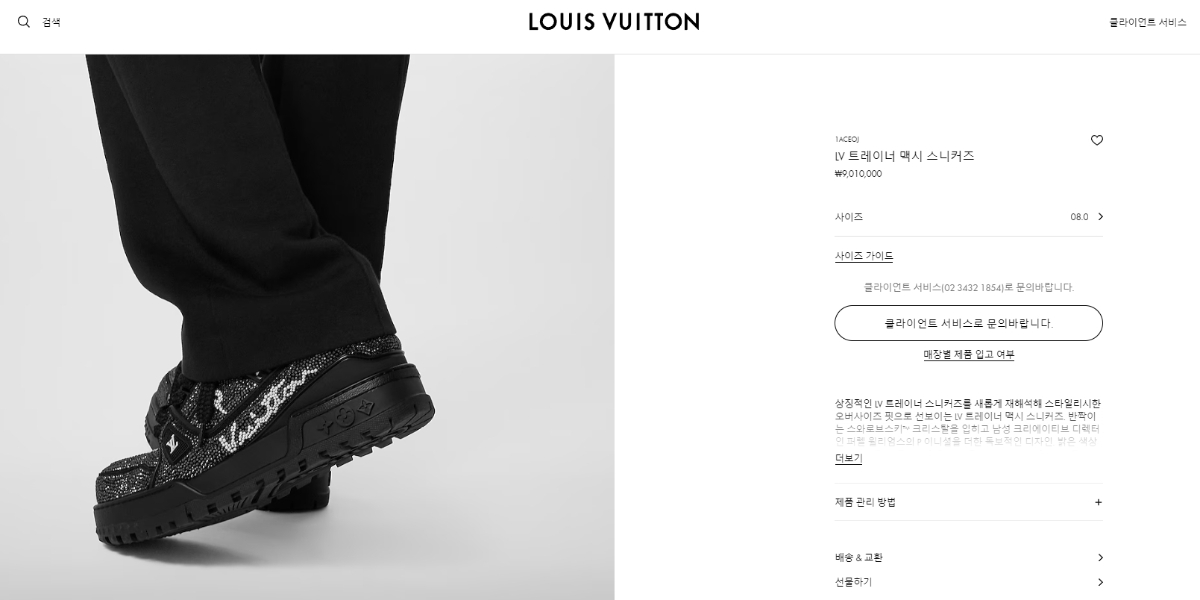Expand 제품 관리 방법 section
The image size is (1200, 600).
click(x=969, y=502)
